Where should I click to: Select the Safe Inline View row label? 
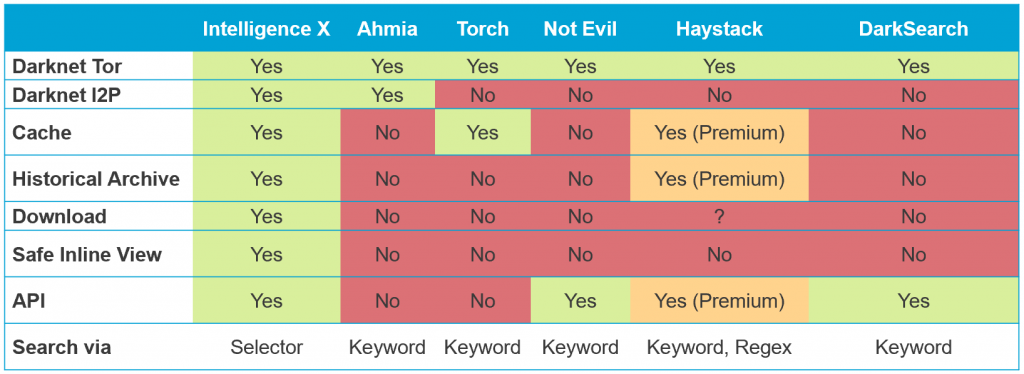(87, 254)
